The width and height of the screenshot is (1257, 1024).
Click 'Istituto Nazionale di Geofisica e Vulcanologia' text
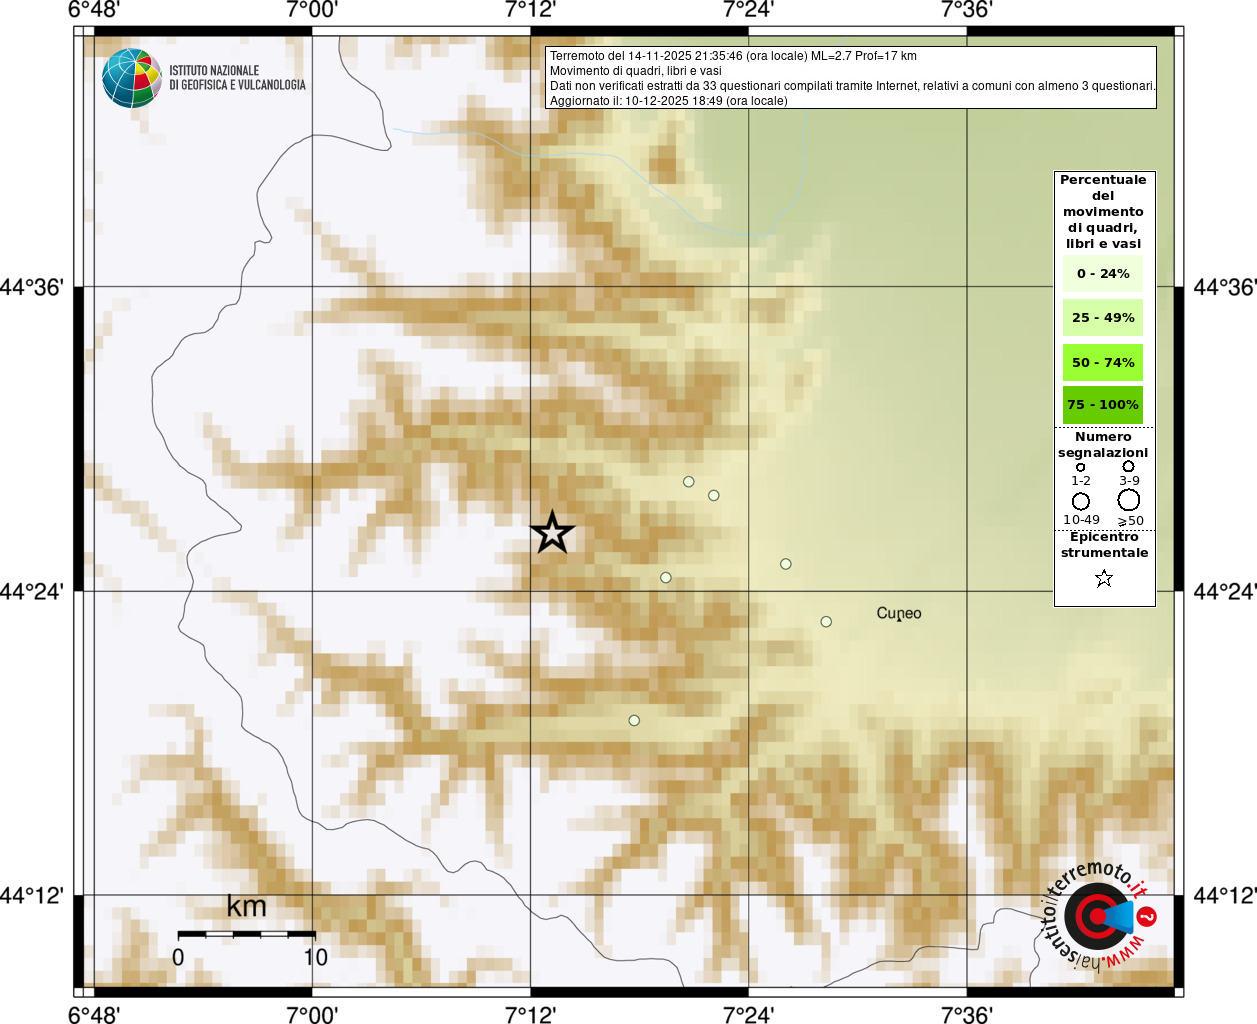(x=237, y=78)
